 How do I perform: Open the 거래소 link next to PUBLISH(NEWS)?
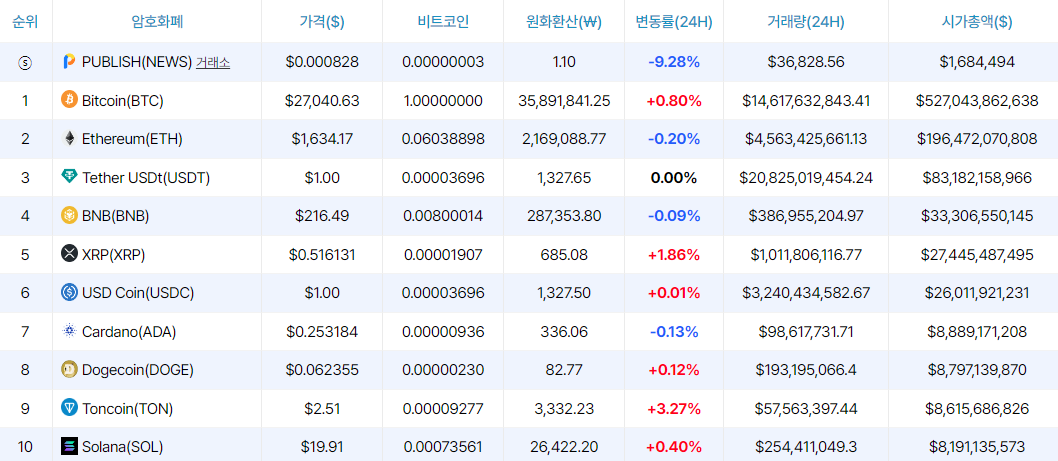coord(213,62)
